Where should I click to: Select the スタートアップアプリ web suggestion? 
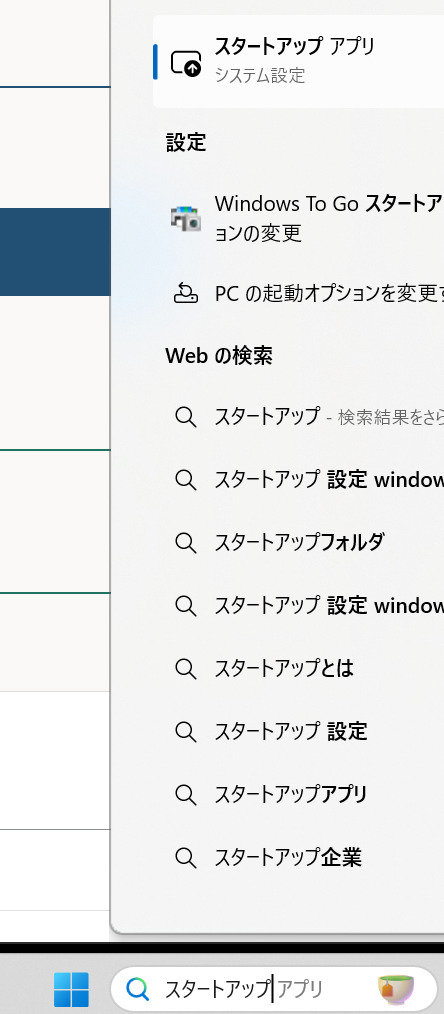pos(299,793)
